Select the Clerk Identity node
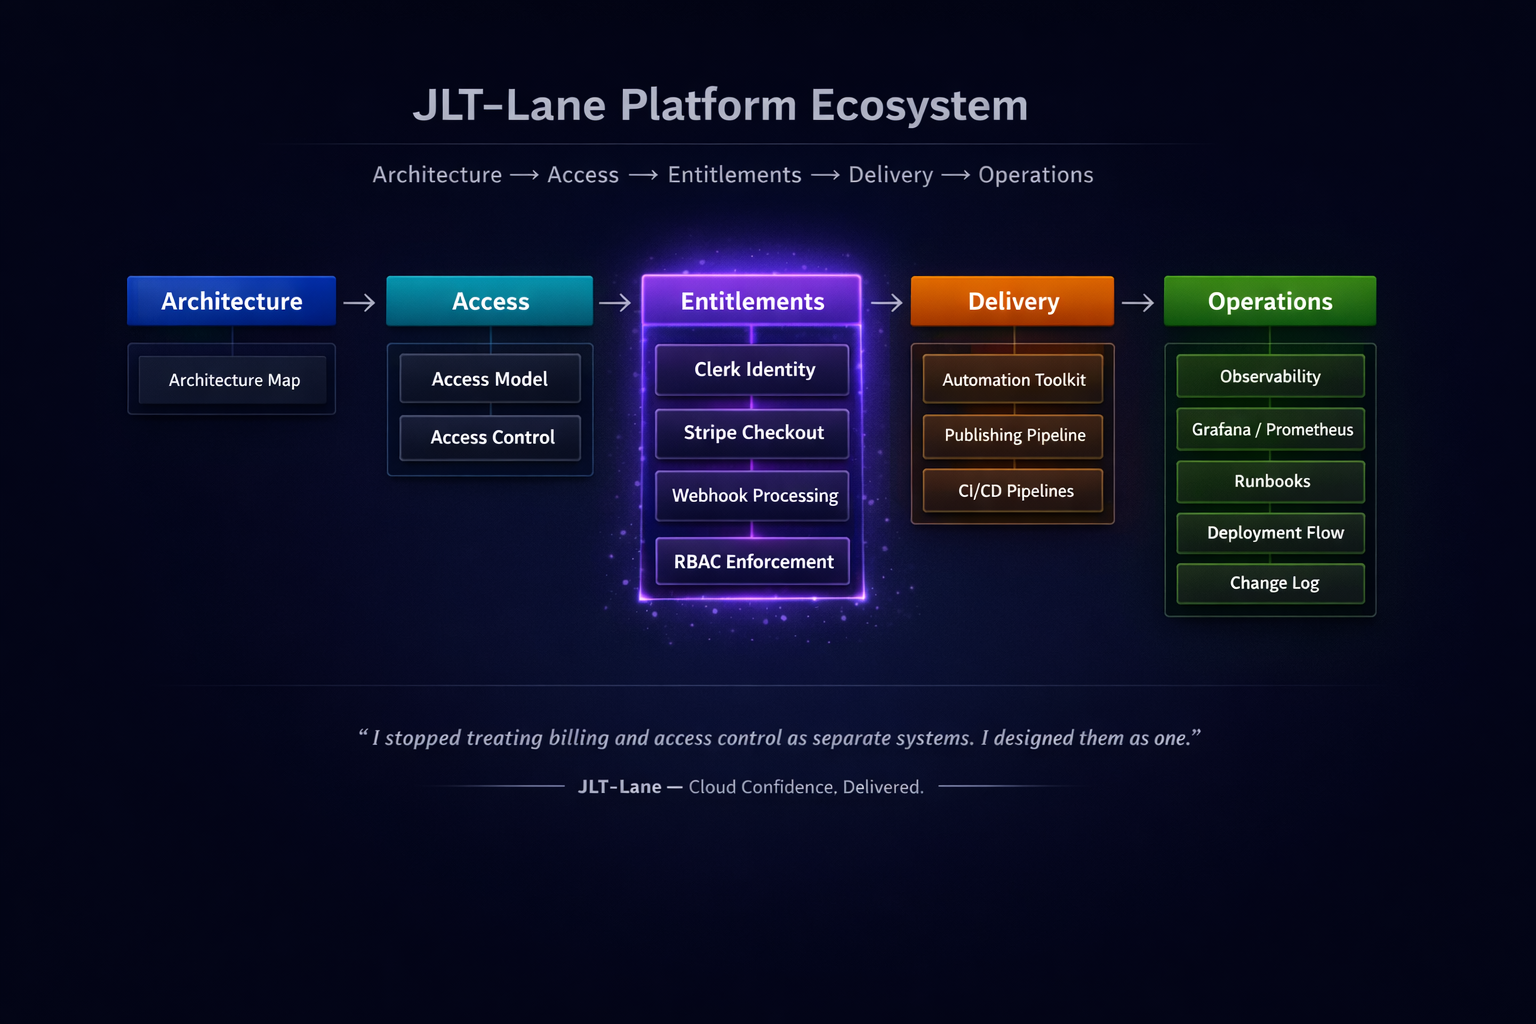Image resolution: width=1536 pixels, height=1024 pixels. pyautogui.click(x=752, y=370)
